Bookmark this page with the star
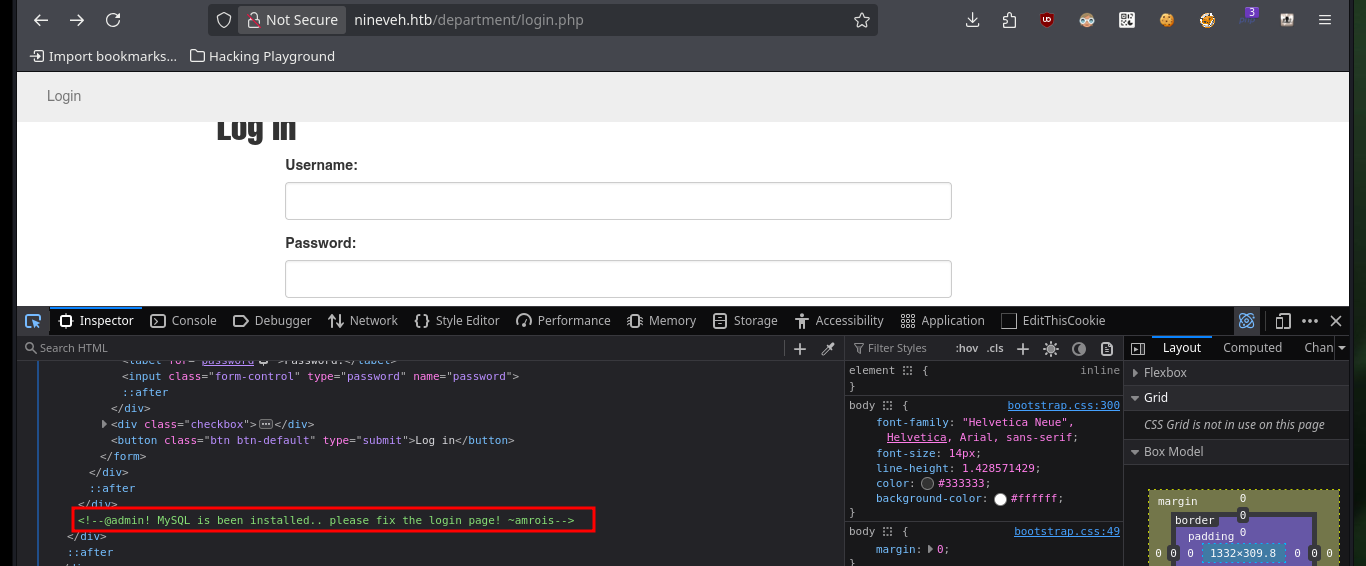This screenshot has height=566, width=1366. 861,20
